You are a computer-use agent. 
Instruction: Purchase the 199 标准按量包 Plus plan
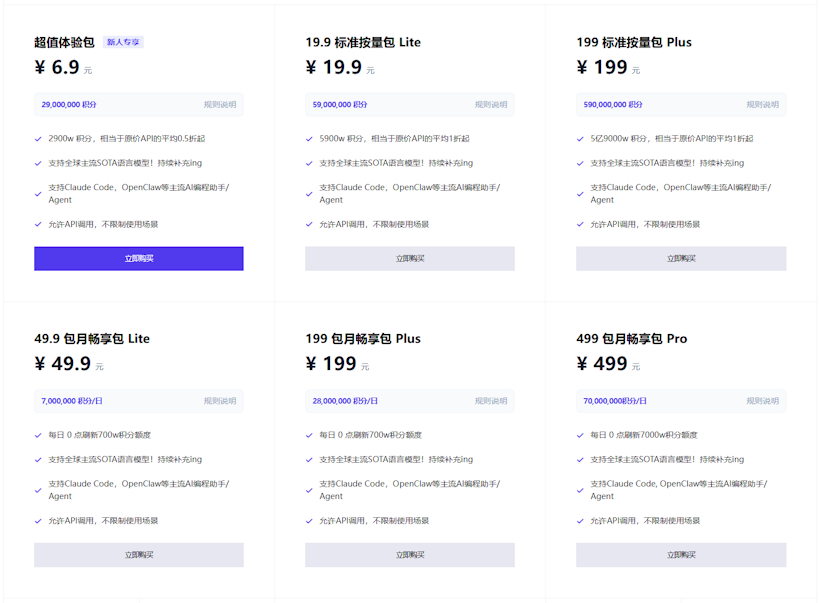click(681, 259)
